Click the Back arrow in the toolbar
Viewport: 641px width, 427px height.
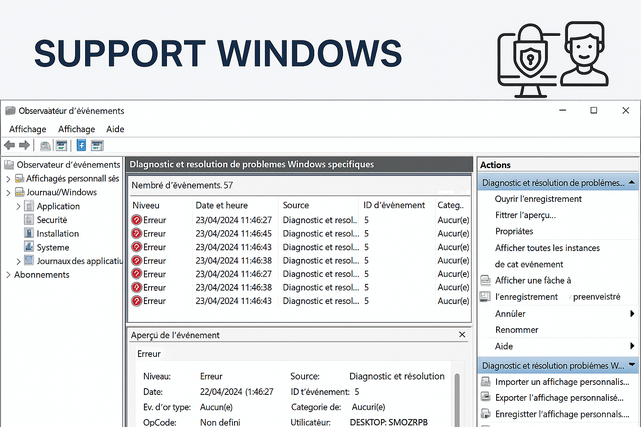point(9,145)
